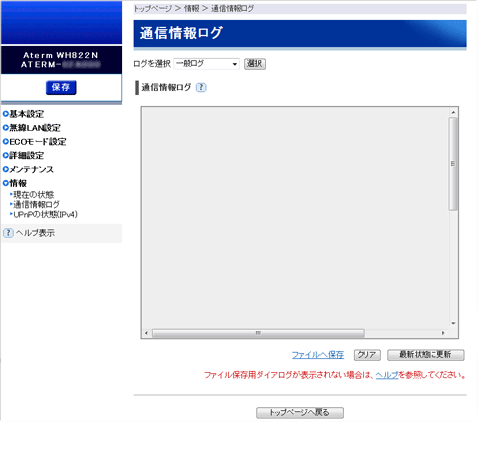Click vertical scrollbar thumb in log
Image resolution: width=479 pixels, height=462 pixels.
point(453,164)
